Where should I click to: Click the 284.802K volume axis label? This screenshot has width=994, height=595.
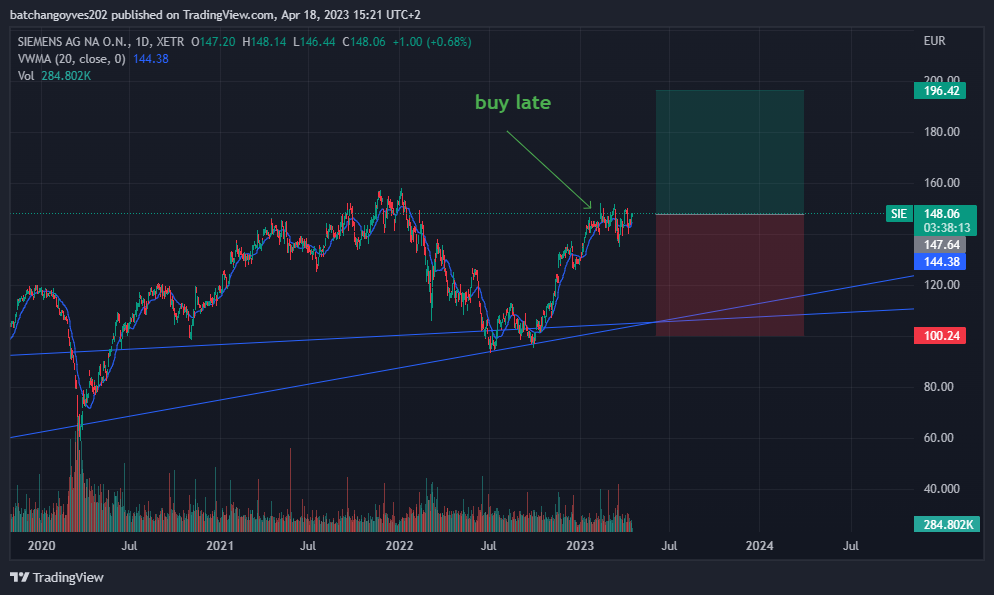click(947, 525)
